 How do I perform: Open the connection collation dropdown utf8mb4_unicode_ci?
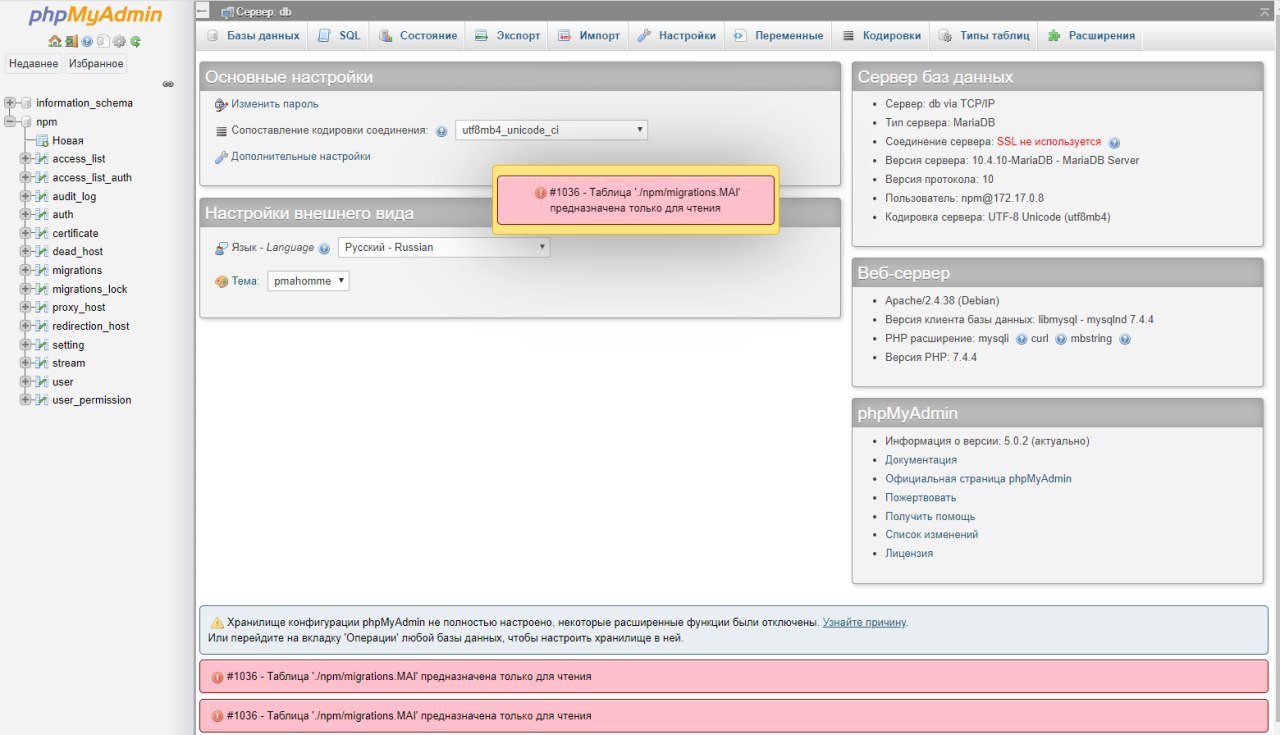[x=551, y=130]
